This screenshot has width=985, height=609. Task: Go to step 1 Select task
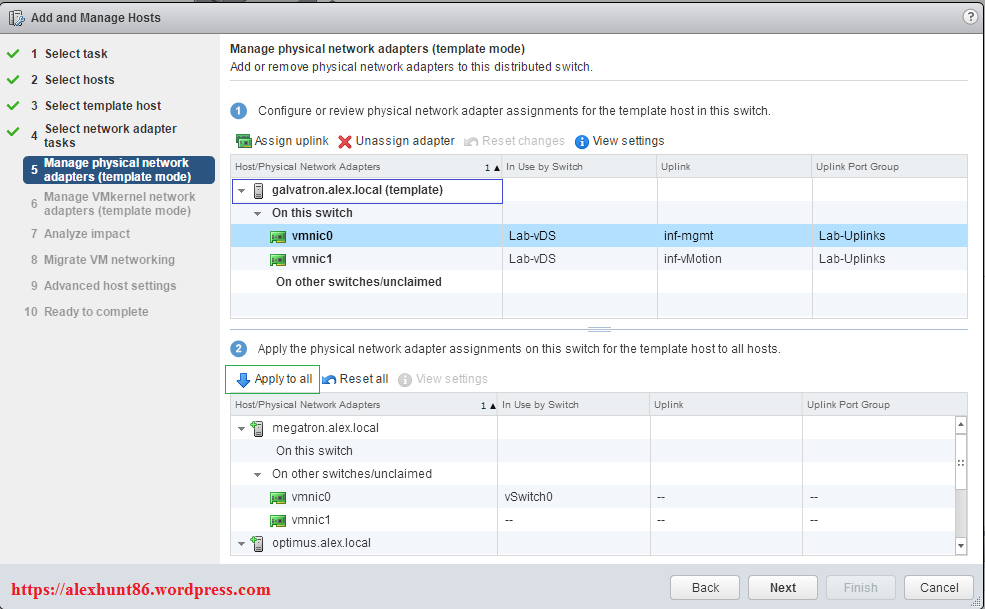click(76, 54)
